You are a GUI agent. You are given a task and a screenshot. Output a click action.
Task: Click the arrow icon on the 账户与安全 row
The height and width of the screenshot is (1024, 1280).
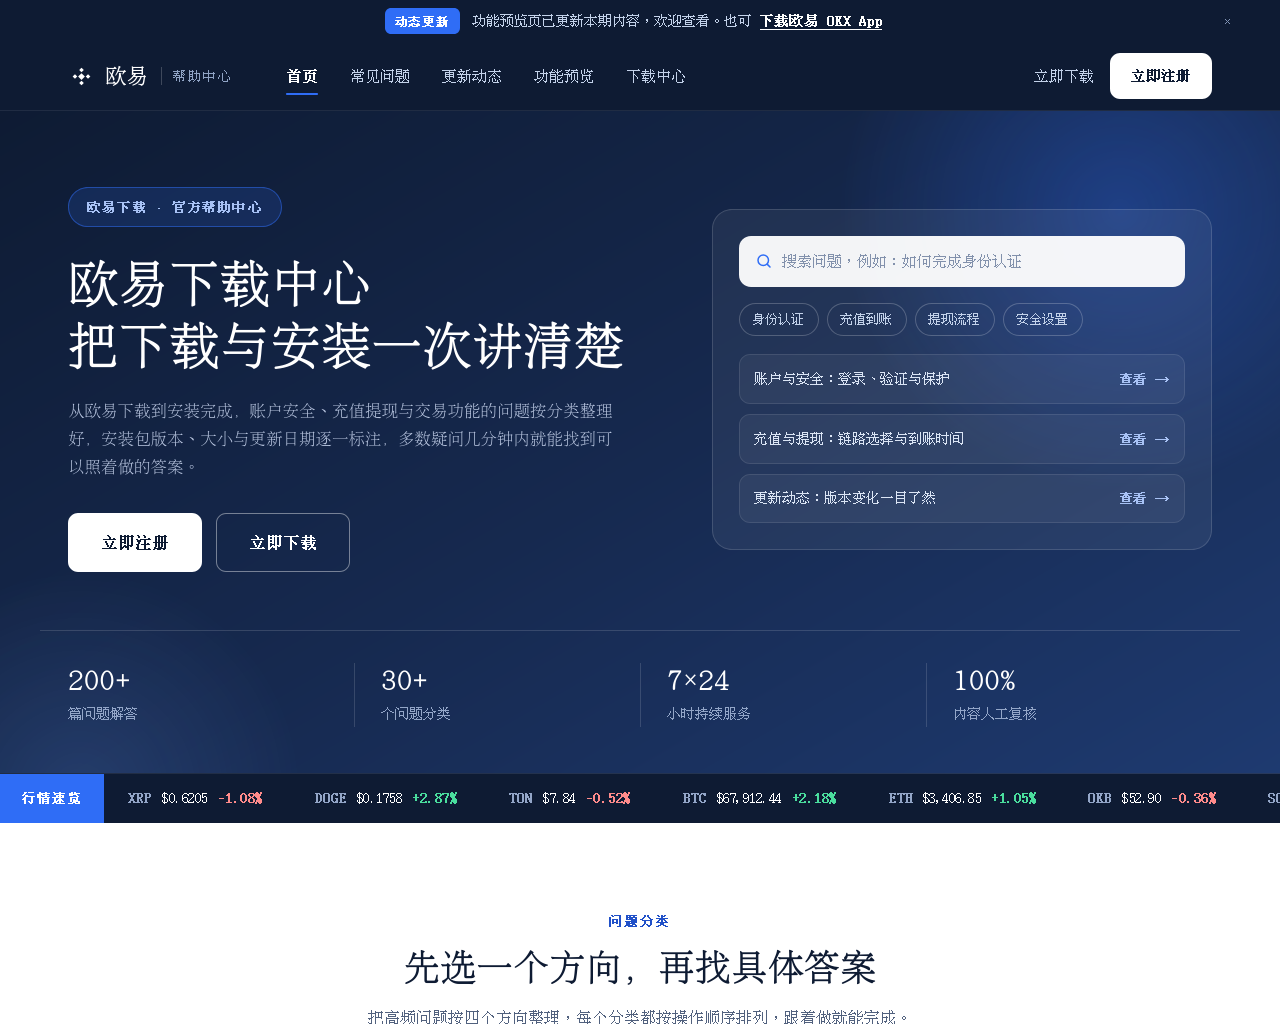pos(1162,379)
